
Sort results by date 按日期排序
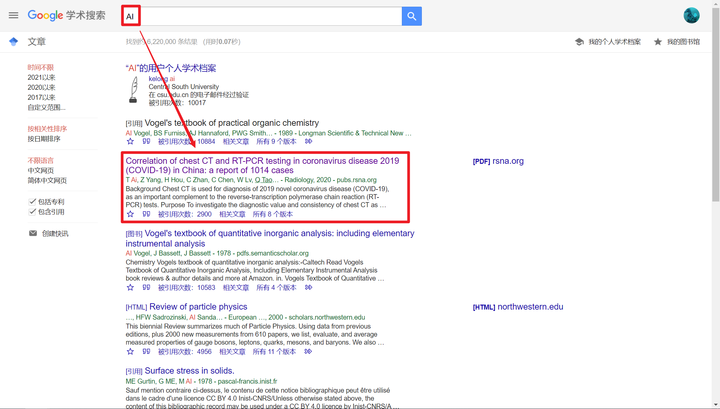[44, 139]
